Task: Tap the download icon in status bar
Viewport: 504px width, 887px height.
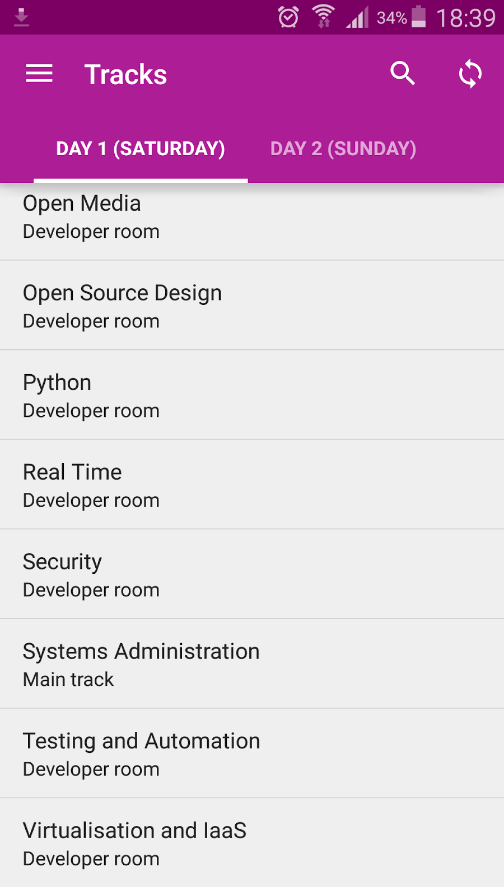Action: coord(21,18)
